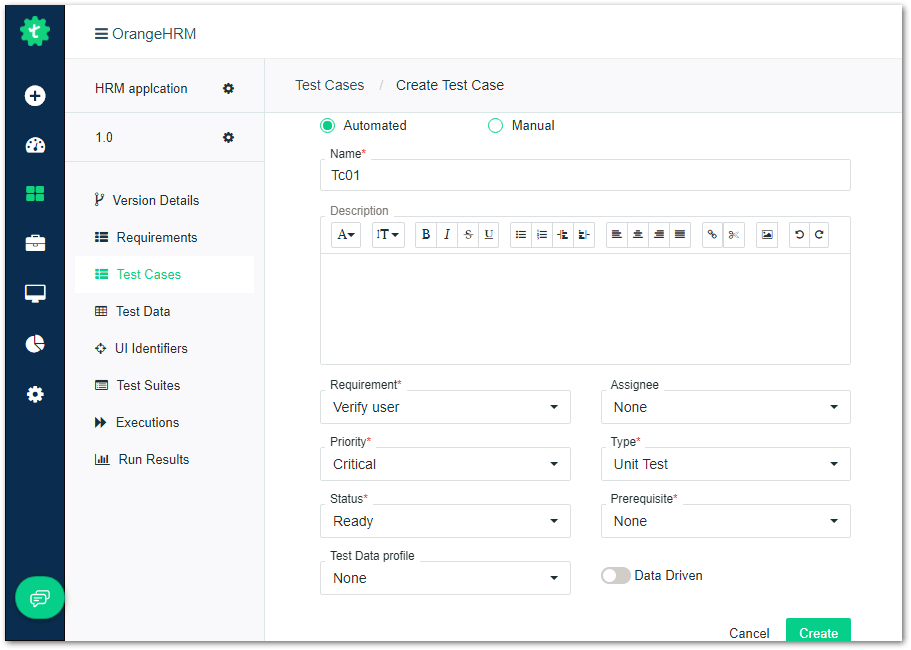911x650 pixels.
Task: Open the Status dropdown showing Ready
Action: click(x=445, y=521)
